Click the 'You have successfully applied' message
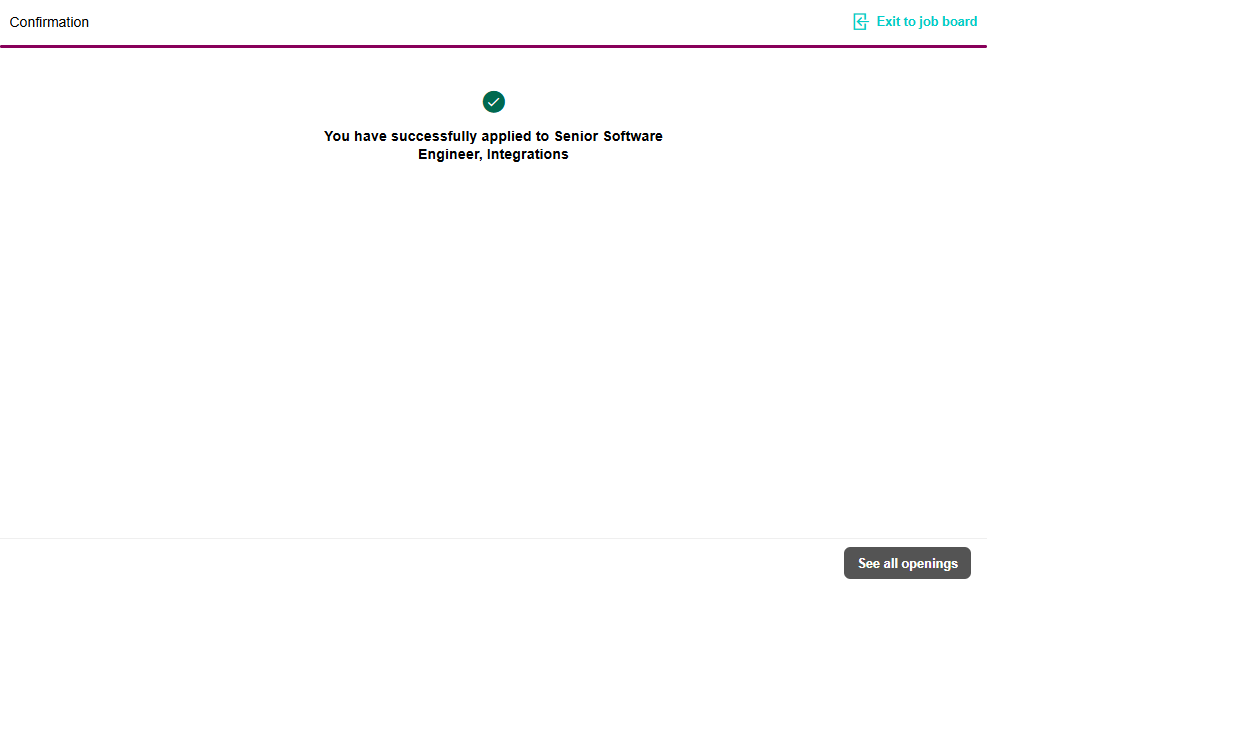The image size is (1233, 736). [x=493, y=136]
